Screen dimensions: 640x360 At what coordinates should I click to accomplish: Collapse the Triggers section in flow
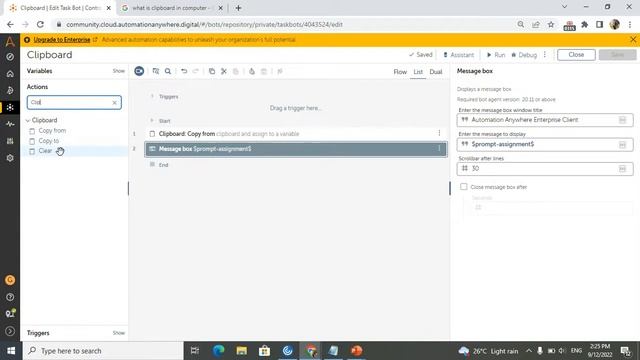tap(152, 96)
